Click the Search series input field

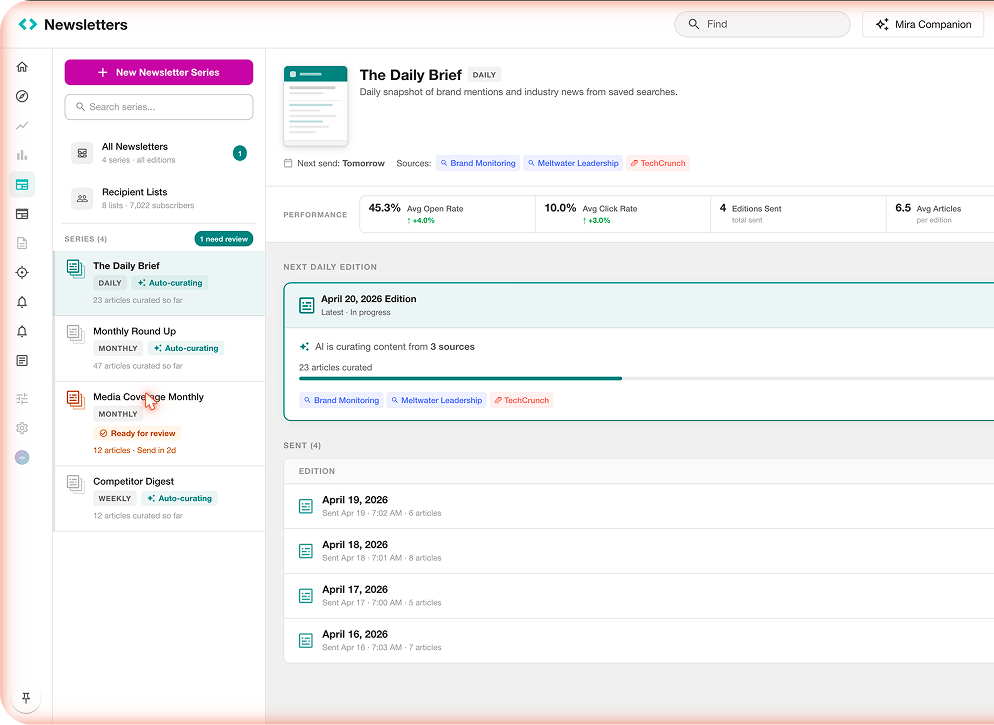coord(158,107)
